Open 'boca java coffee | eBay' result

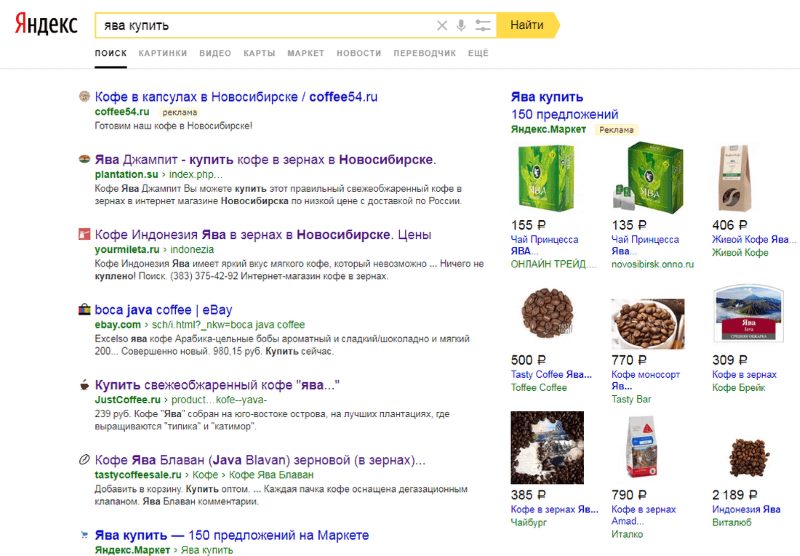163,309
